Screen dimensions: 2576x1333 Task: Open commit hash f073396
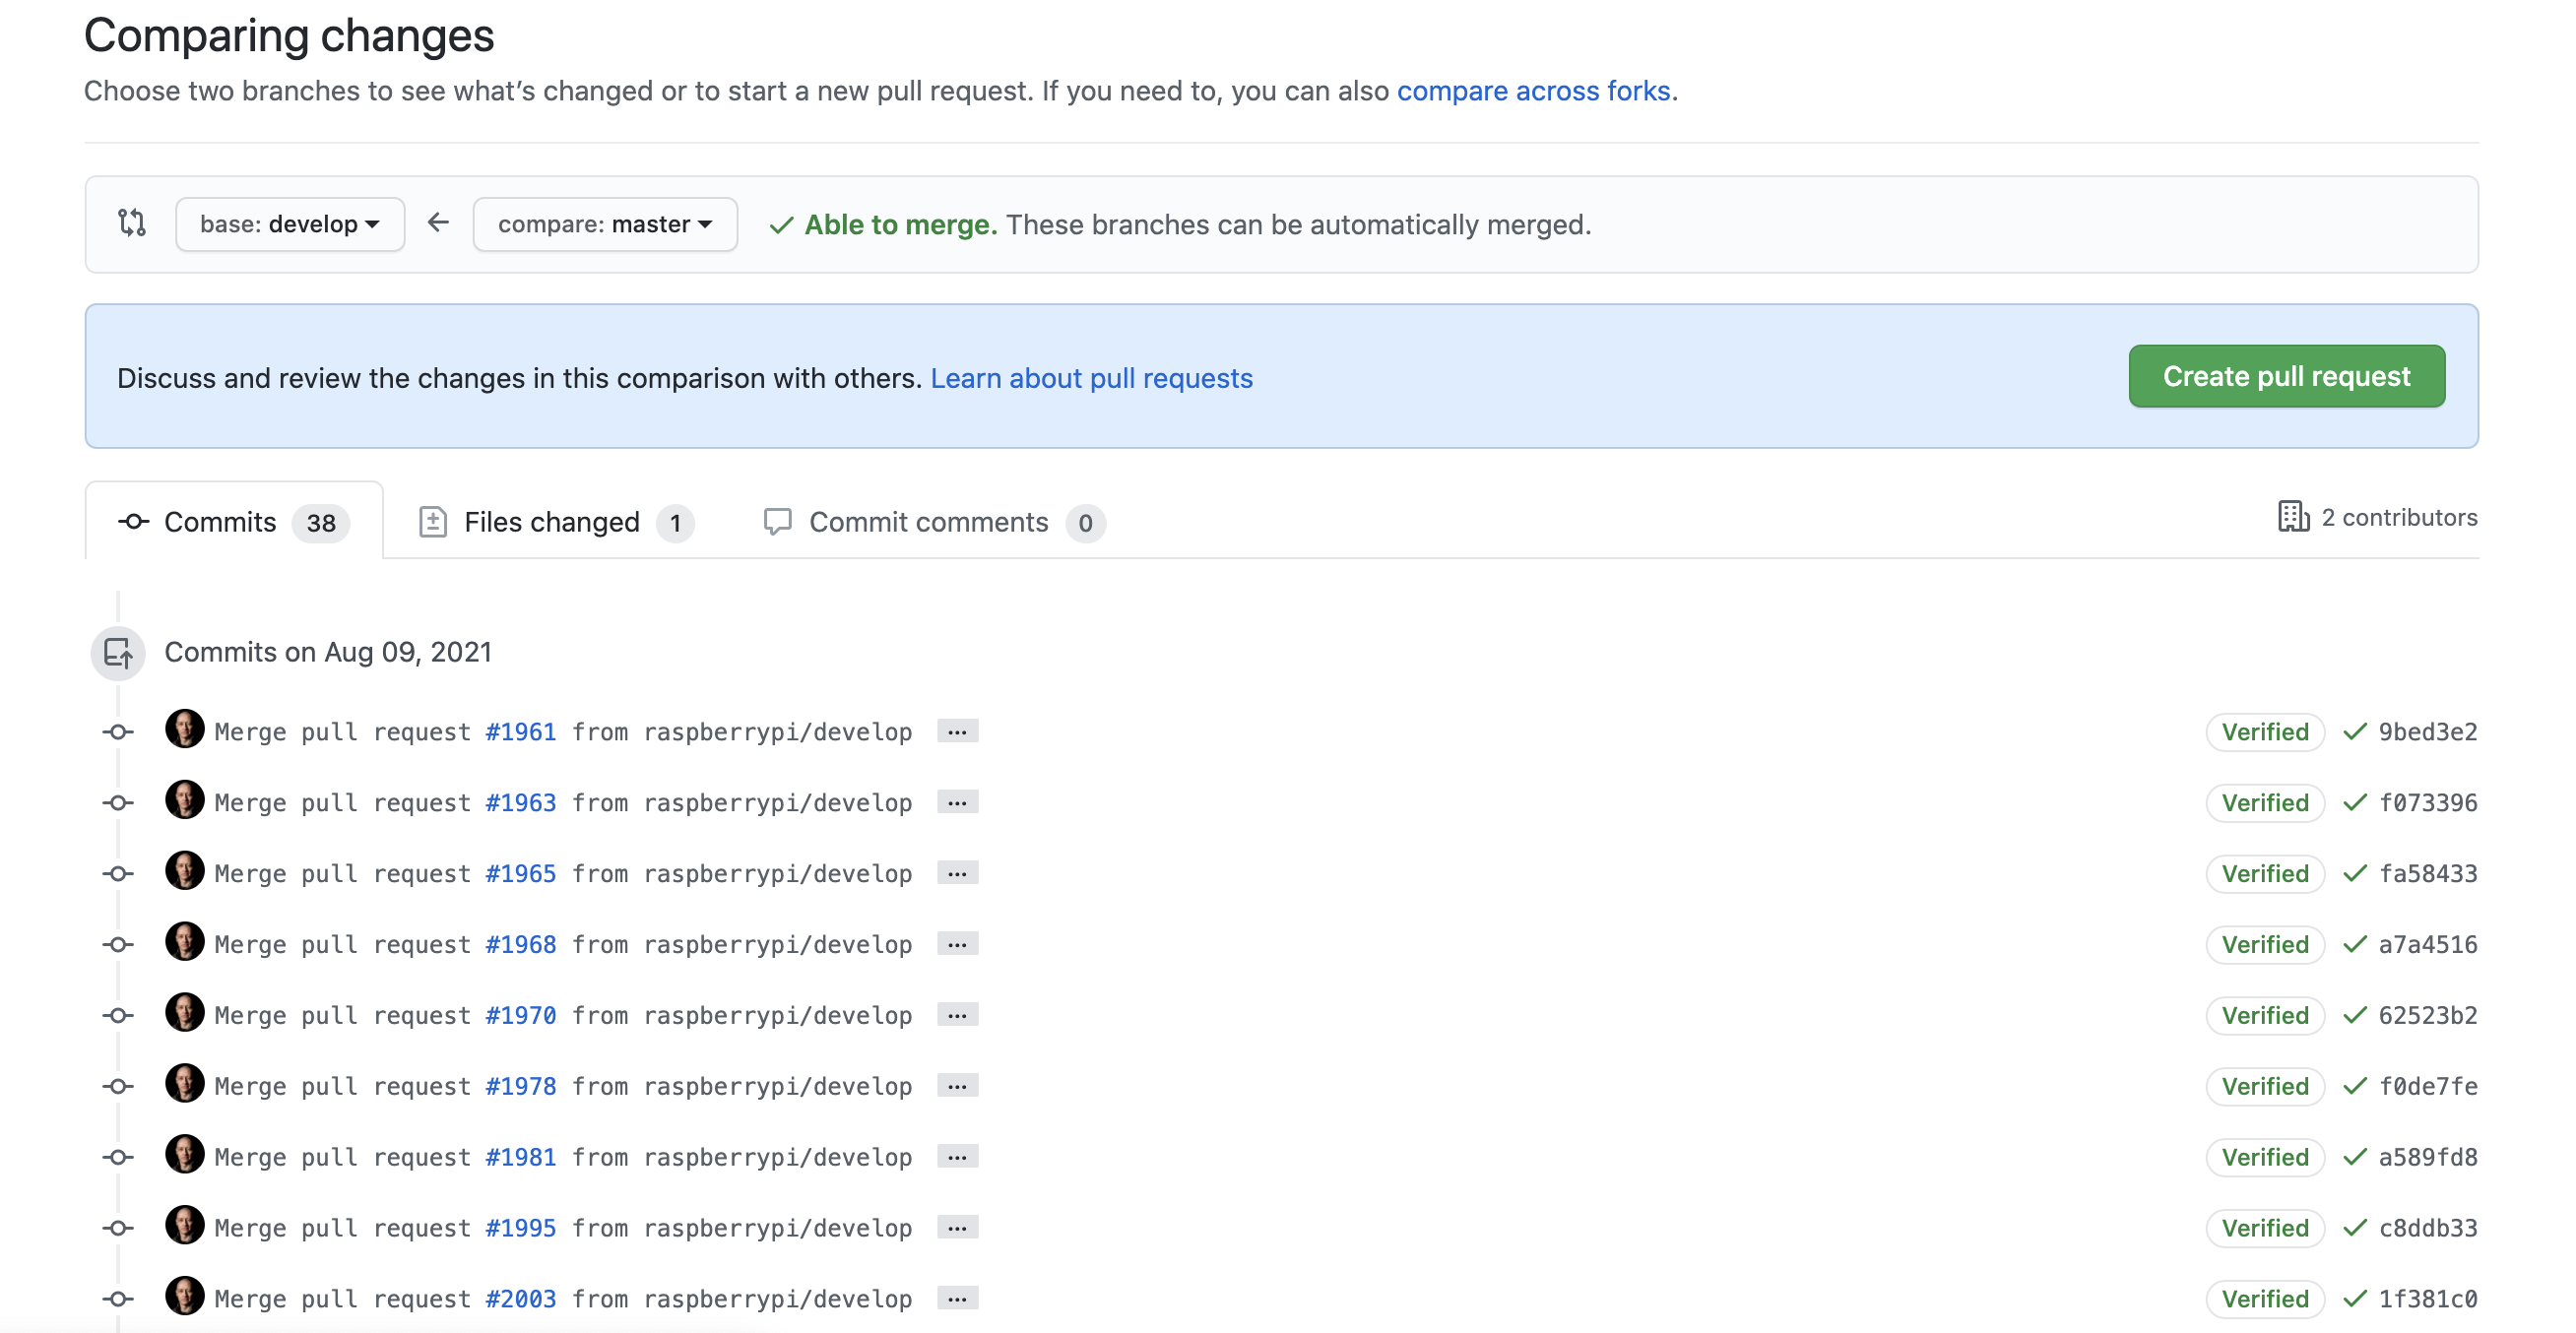(x=2427, y=803)
